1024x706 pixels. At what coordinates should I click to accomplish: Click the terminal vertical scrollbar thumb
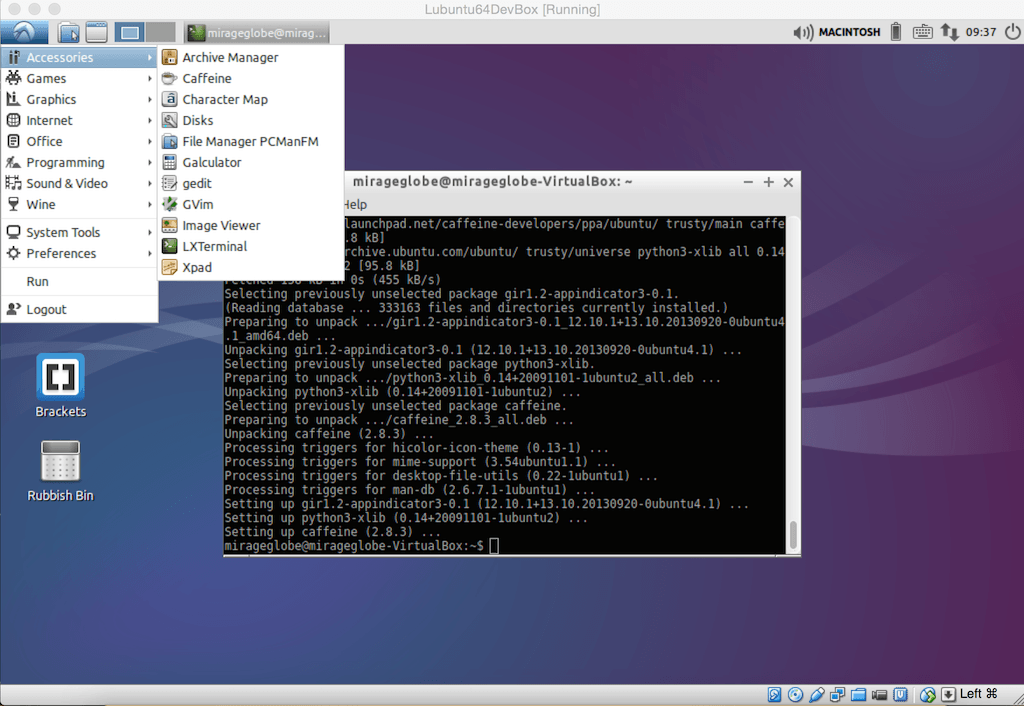coord(793,535)
